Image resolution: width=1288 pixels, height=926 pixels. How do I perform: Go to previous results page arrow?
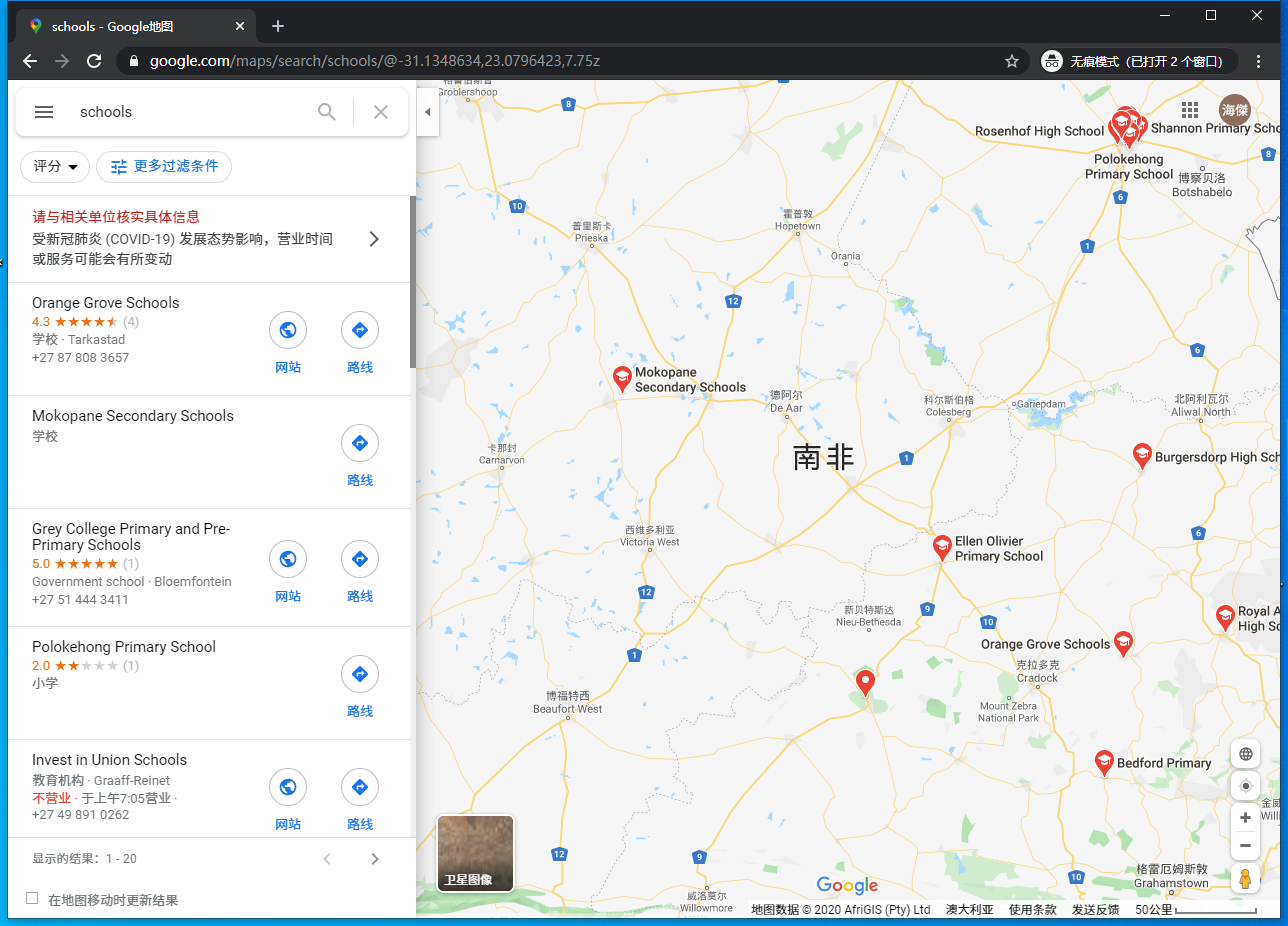pyautogui.click(x=326, y=859)
